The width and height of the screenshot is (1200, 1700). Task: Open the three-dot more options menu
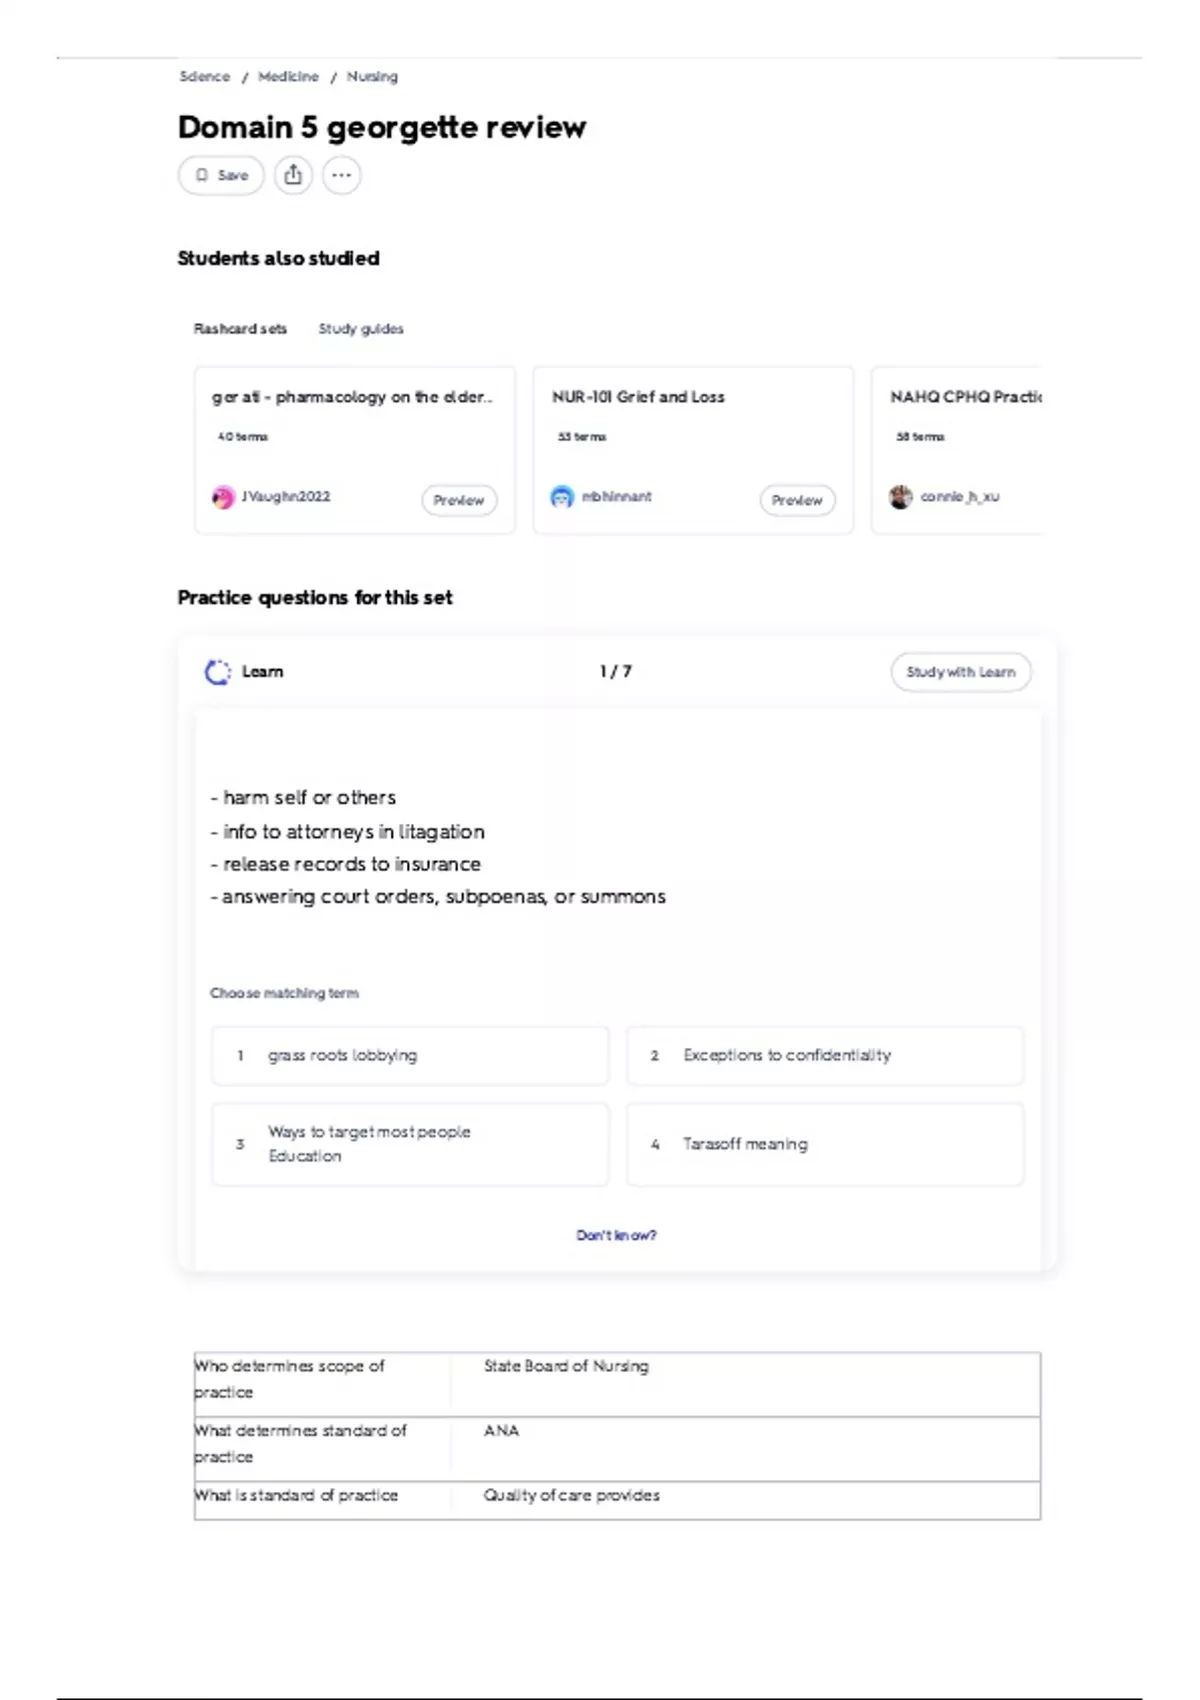coord(341,175)
